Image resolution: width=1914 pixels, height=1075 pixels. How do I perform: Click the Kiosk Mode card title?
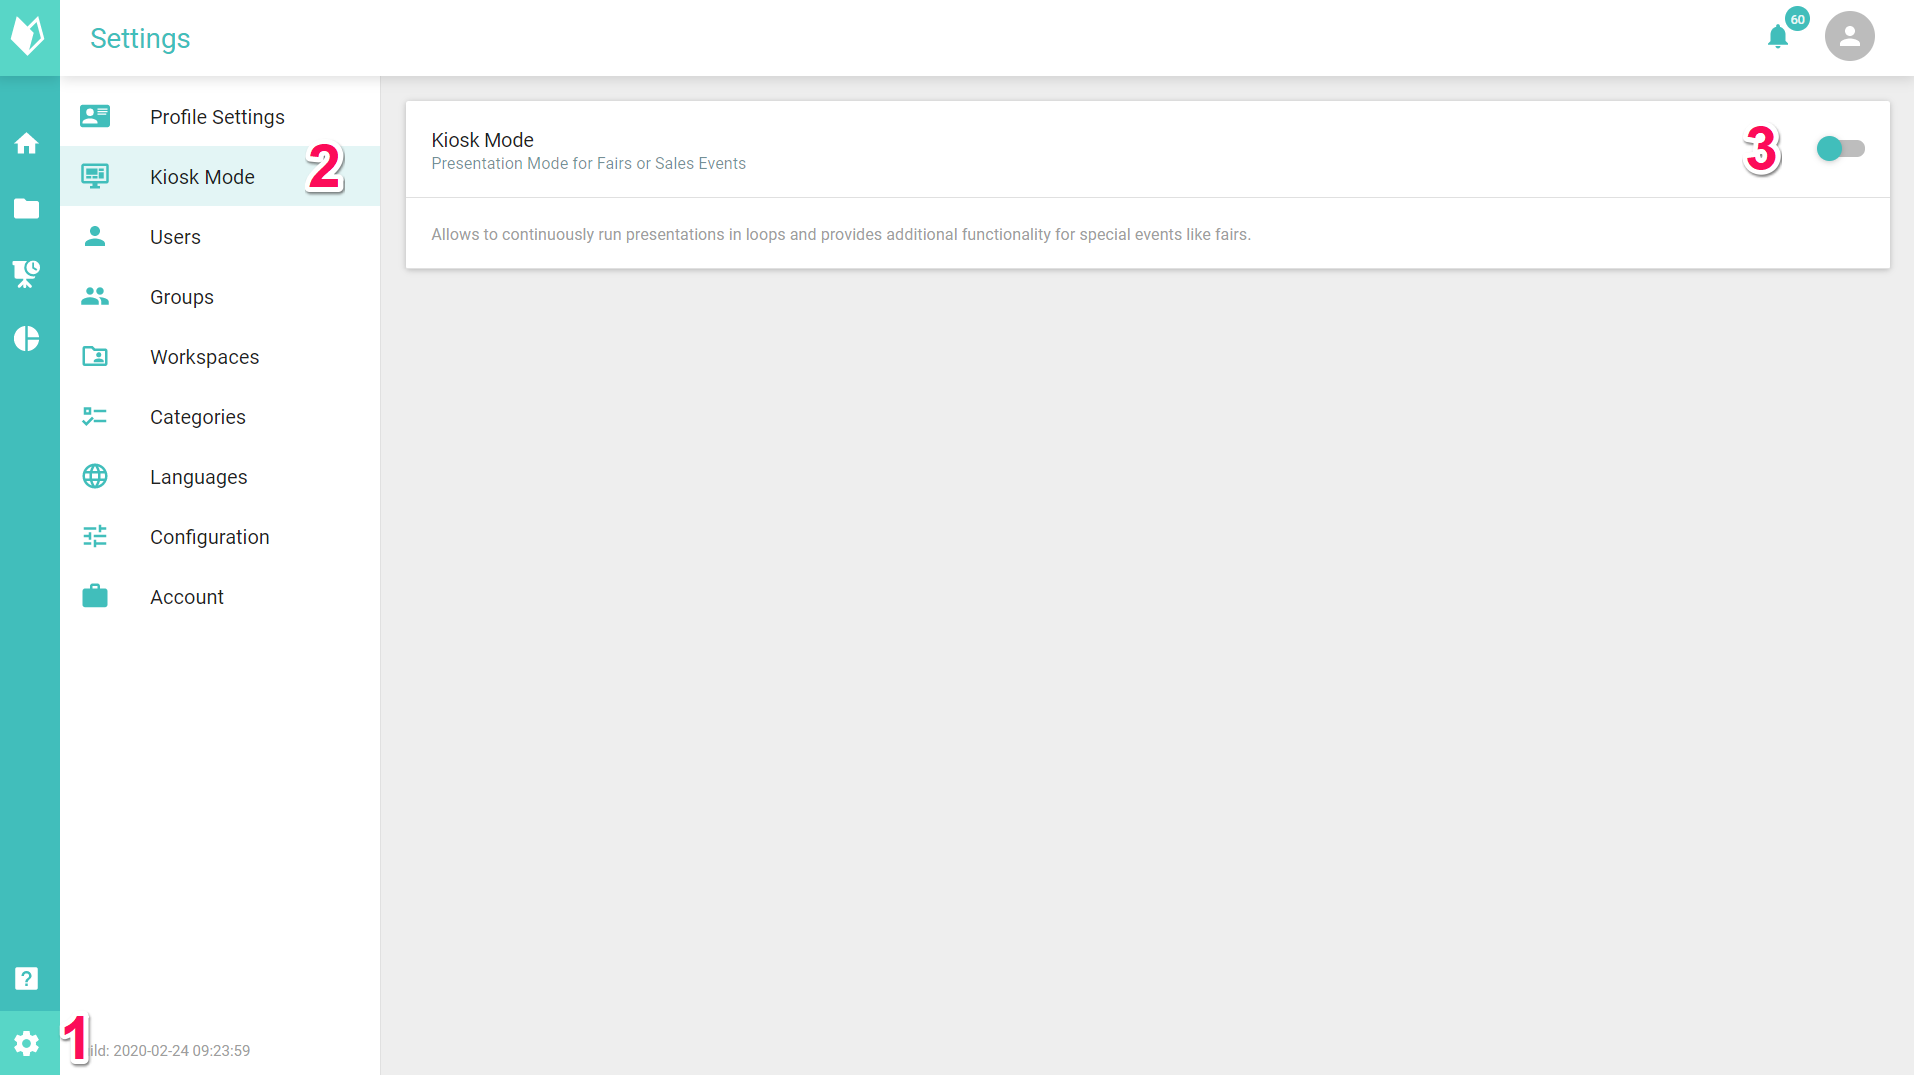pyautogui.click(x=482, y=140)
